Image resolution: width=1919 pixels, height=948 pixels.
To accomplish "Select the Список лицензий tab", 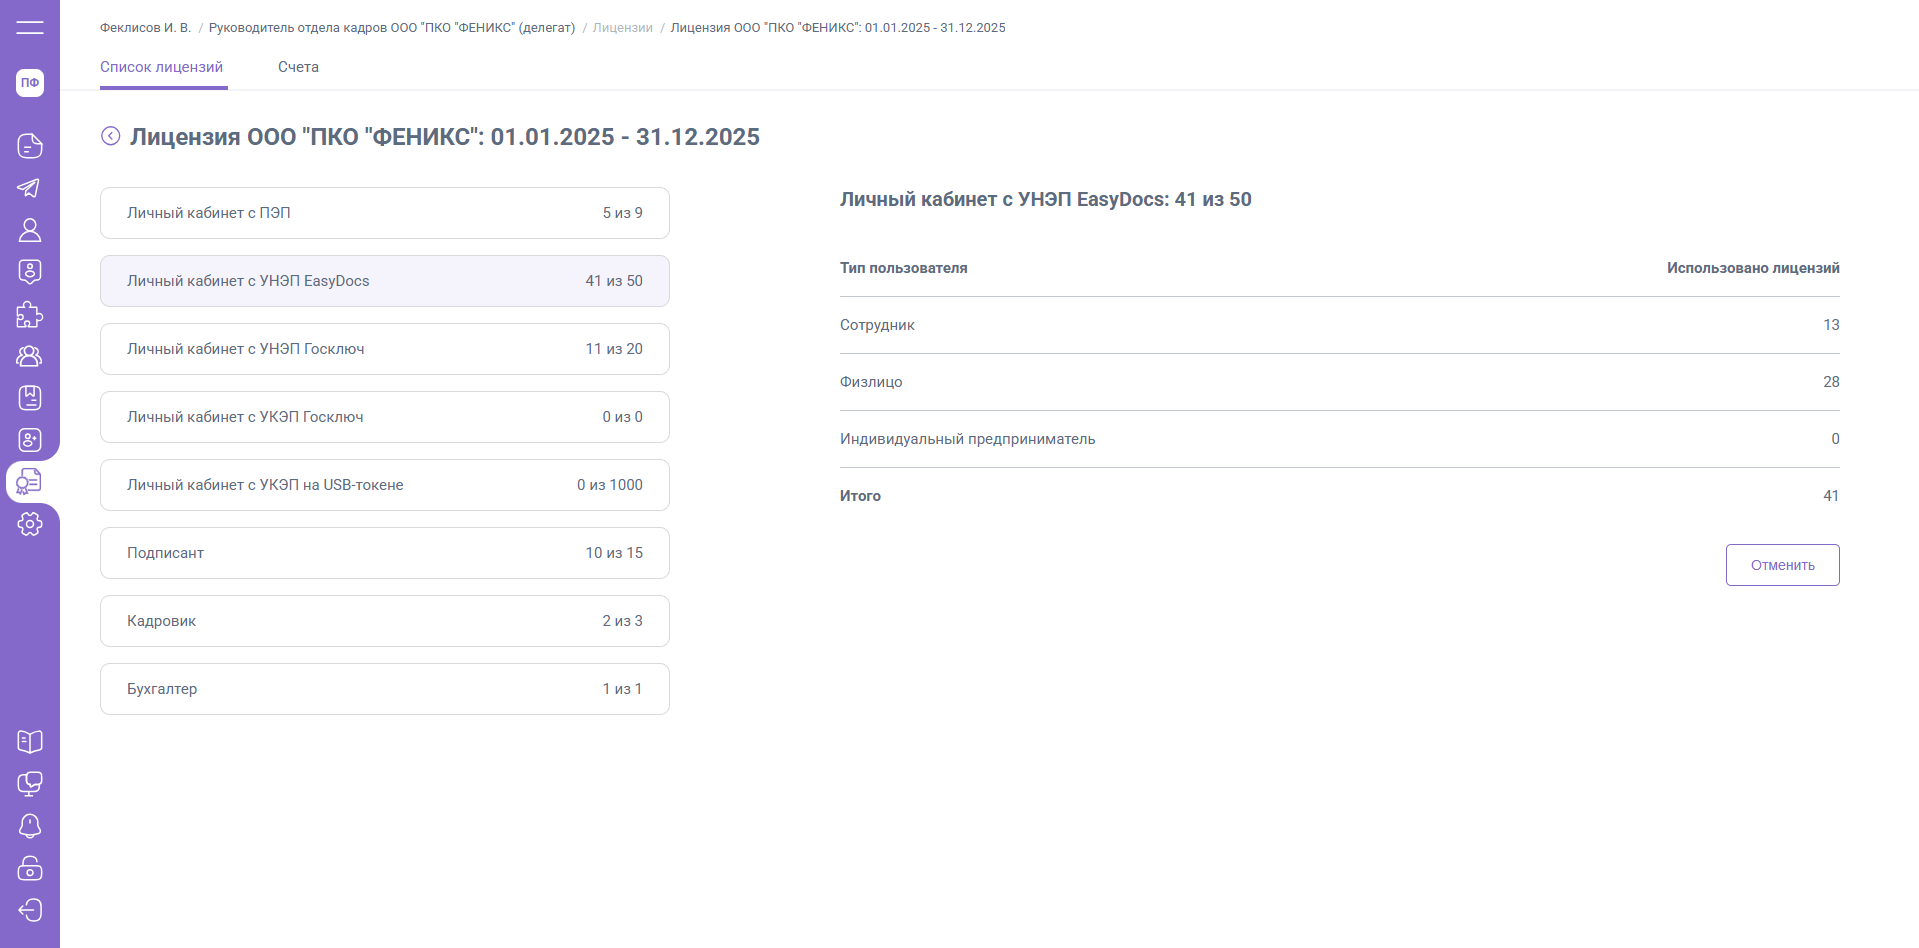I will click(x=162, y=67).
